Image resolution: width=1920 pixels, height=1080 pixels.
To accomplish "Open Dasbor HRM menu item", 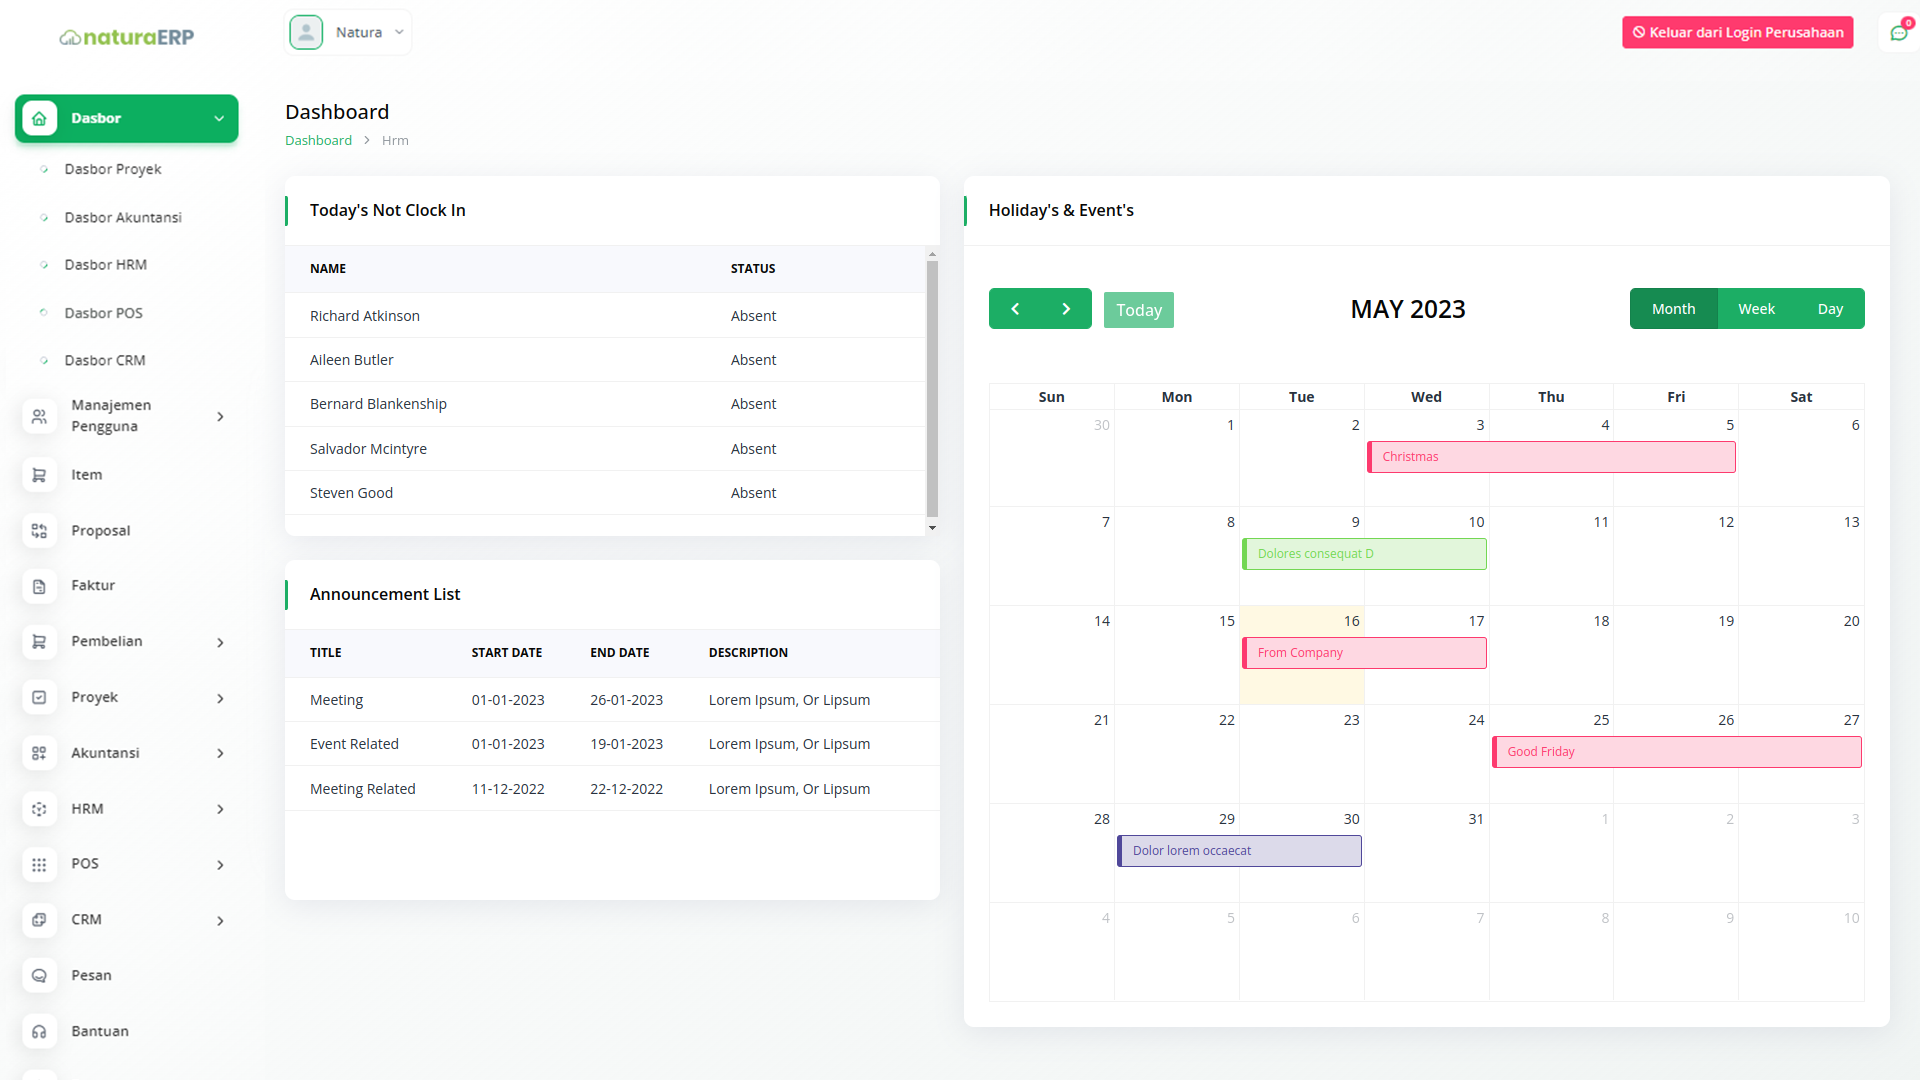I will click(x=105, y=265).
